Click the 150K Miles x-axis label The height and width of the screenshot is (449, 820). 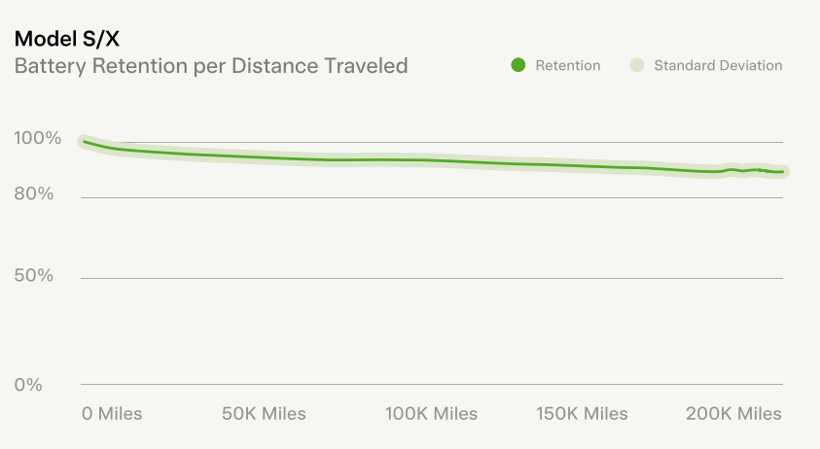(582, 414)
